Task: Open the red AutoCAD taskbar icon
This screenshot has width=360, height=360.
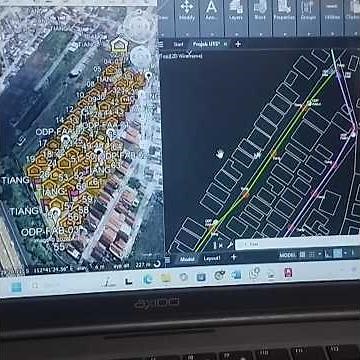Action: pos(288,273)
